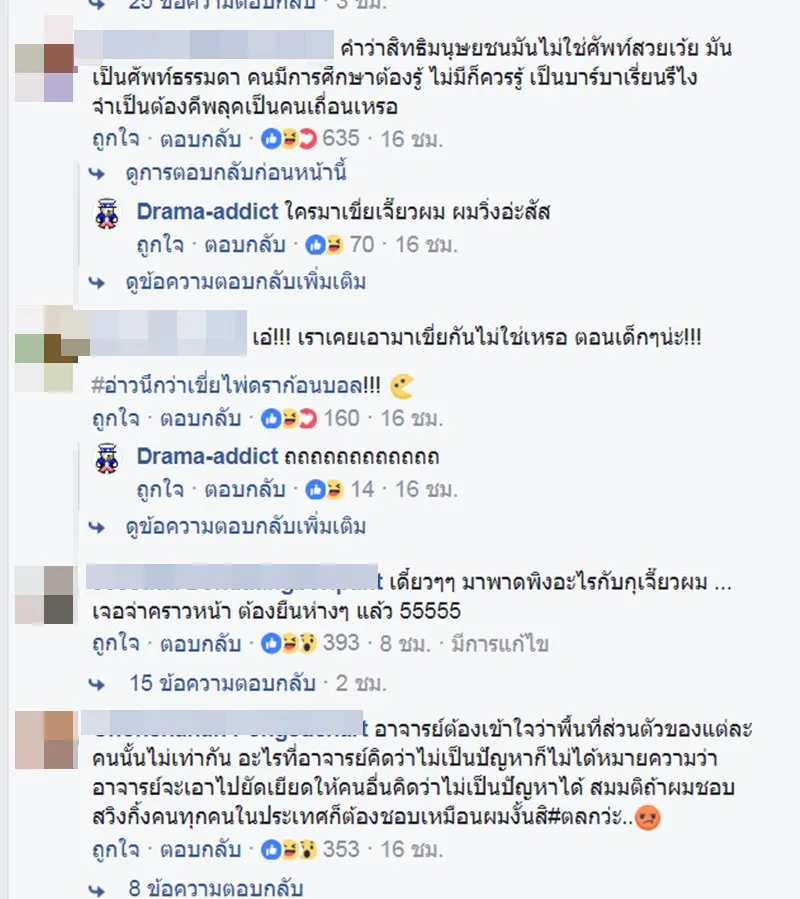
Task: Expand 'ดูข้อความตอบกลับเพิ่มเติม' under the 70-likes reply
Action: click(245, 282)
